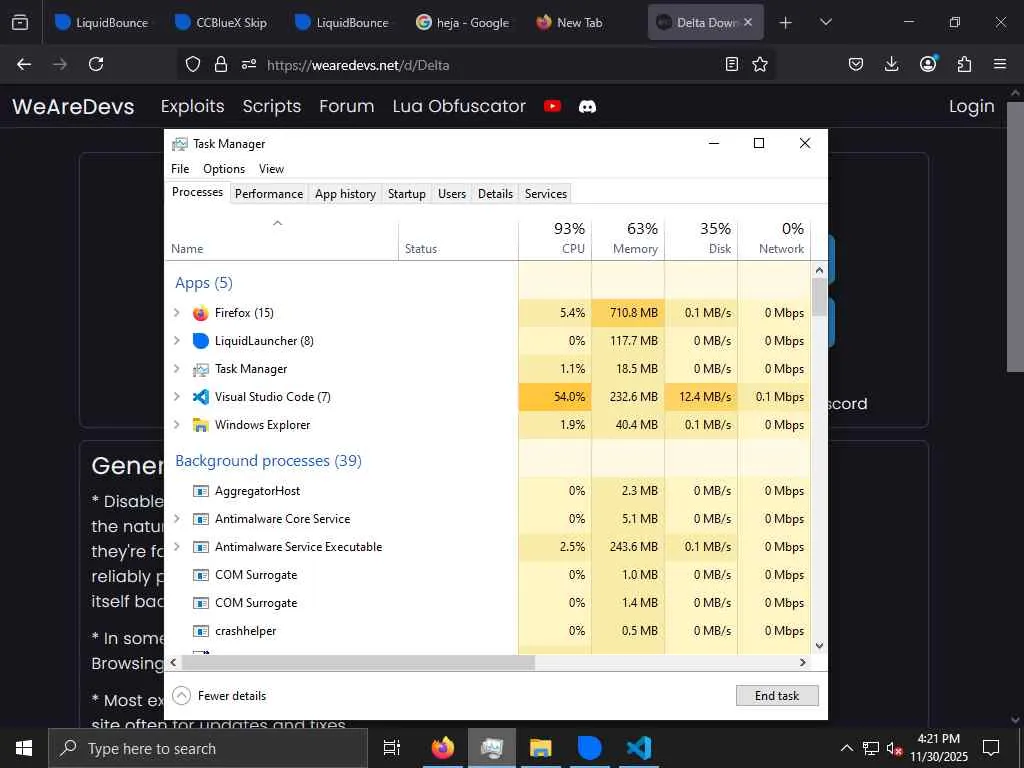Image resolution: width=1024 pixels, height=768 pixels.
Task: Click the shield tracking protection icon
Action: coord(193,64)
